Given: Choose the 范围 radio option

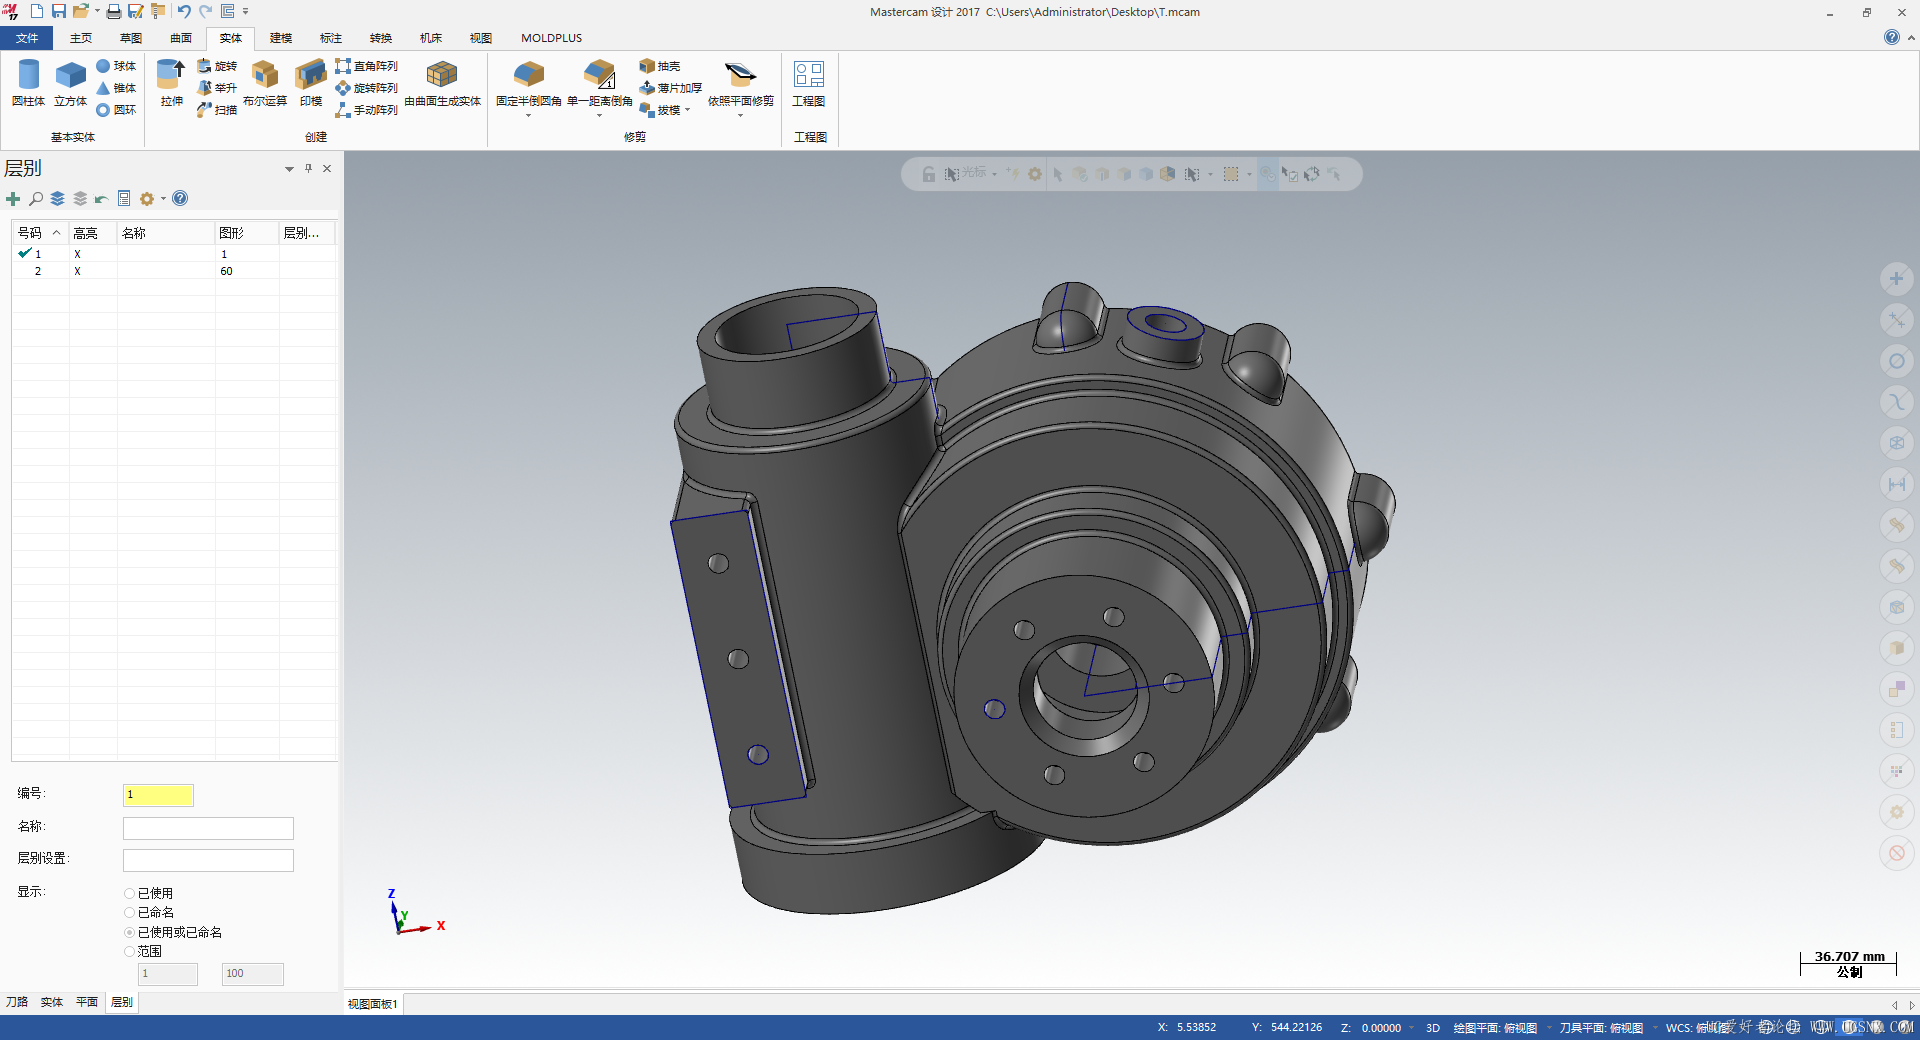Looking at the screenshot, I should point(129,952).
